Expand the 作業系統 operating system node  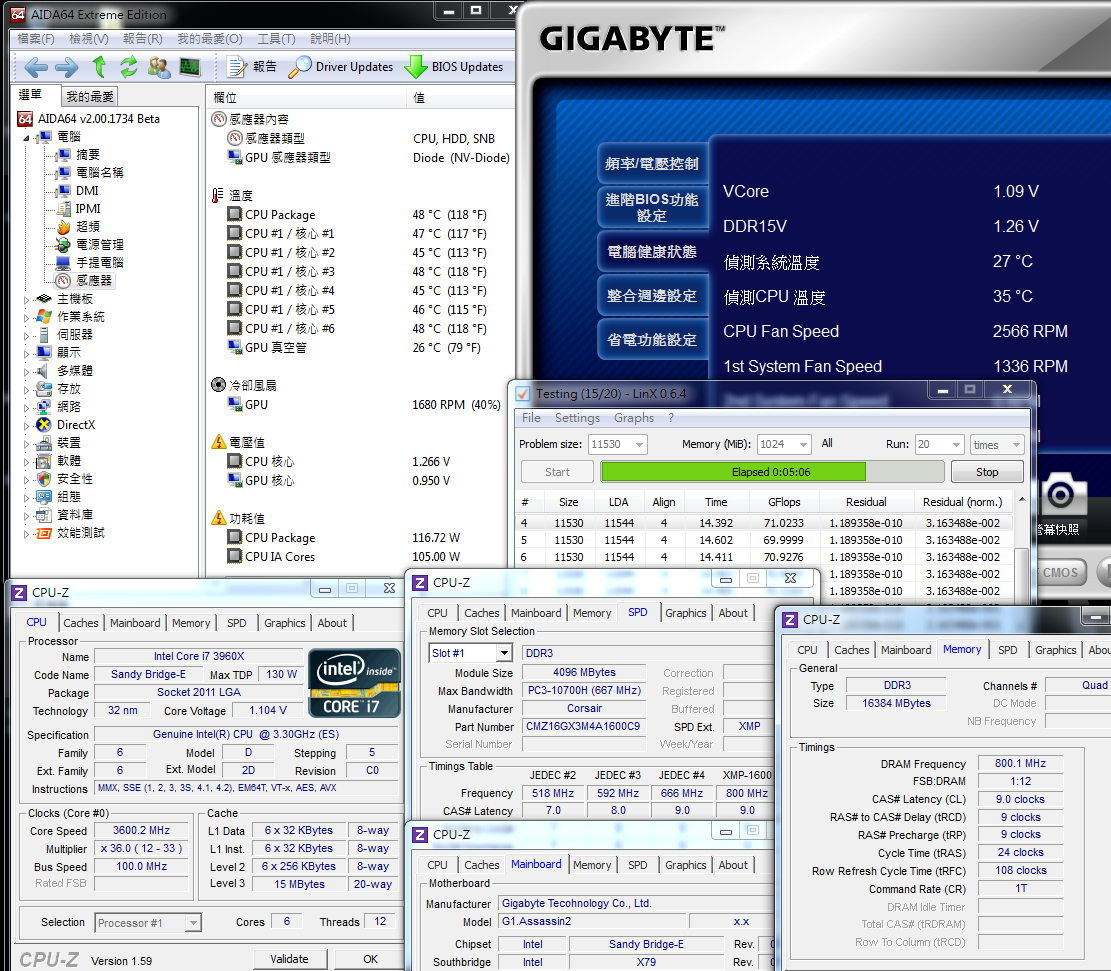click(27, 318)
